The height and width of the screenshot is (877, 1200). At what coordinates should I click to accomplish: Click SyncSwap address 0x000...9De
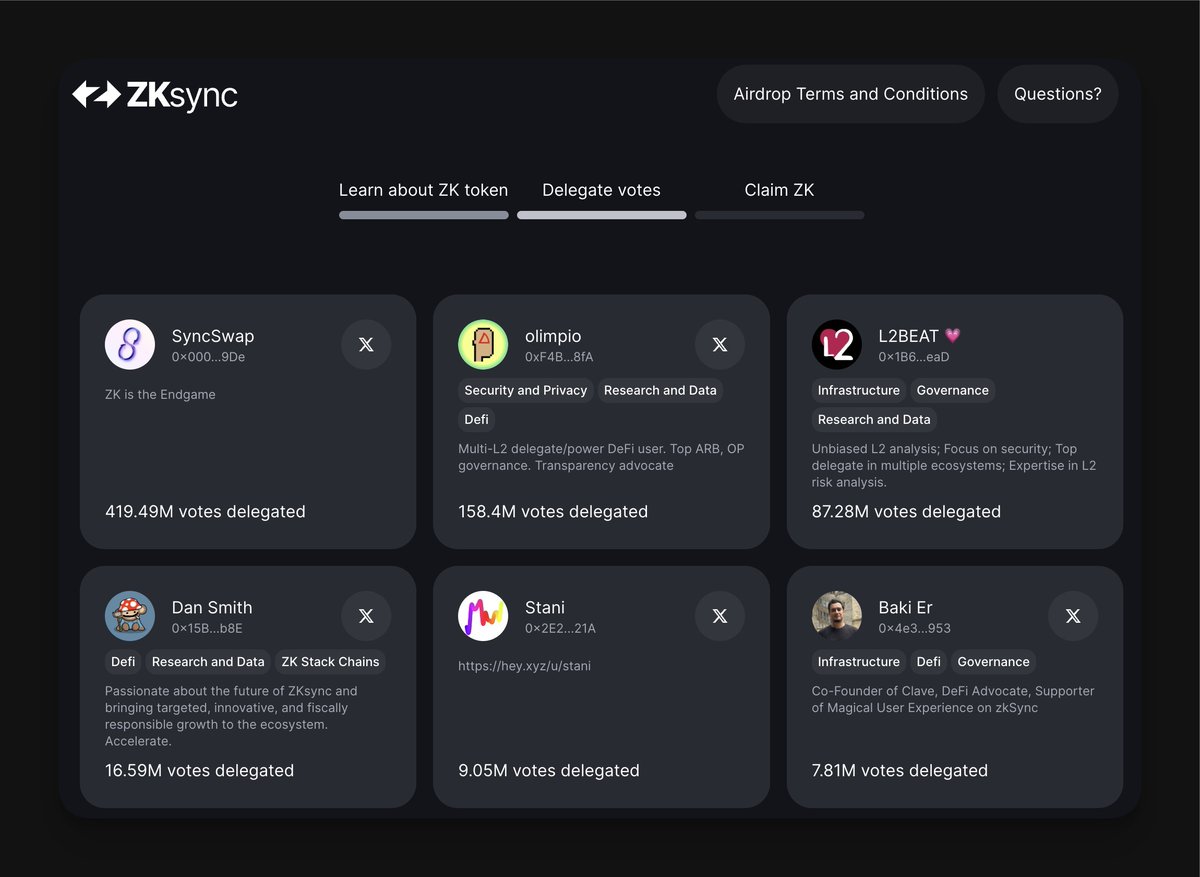click(208, 357)
